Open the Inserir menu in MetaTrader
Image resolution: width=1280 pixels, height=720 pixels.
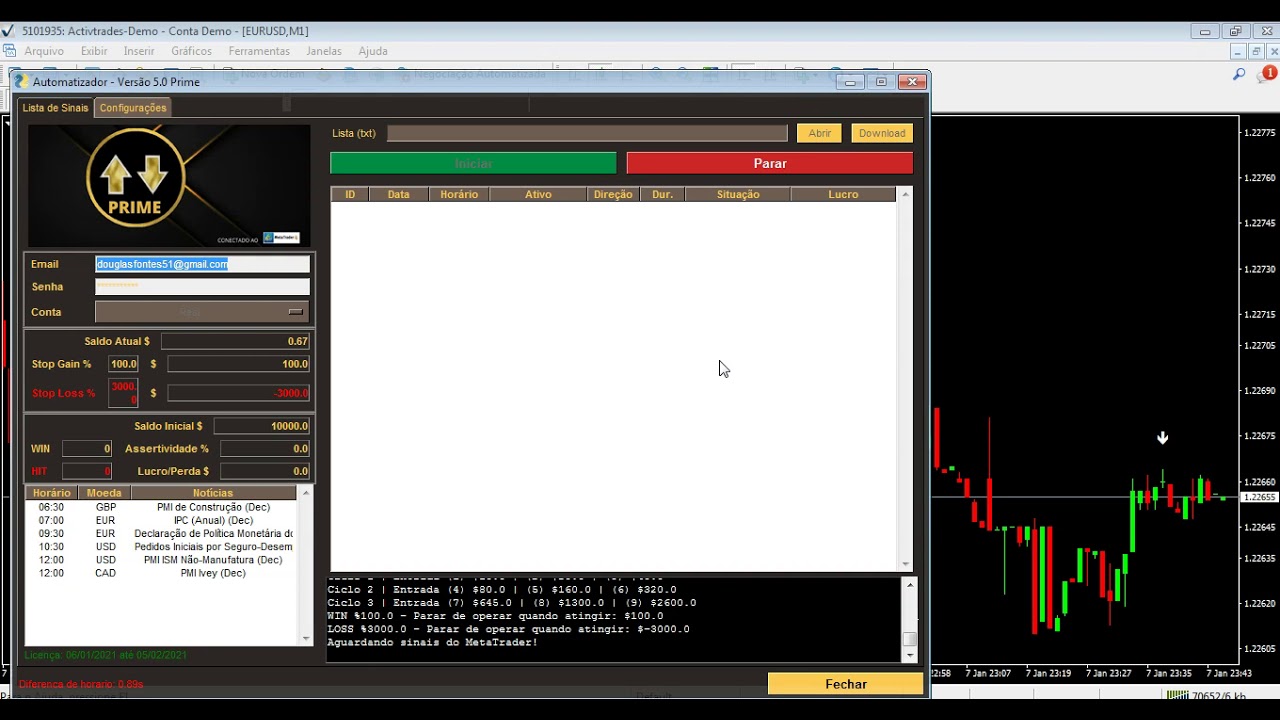point(139,51)
